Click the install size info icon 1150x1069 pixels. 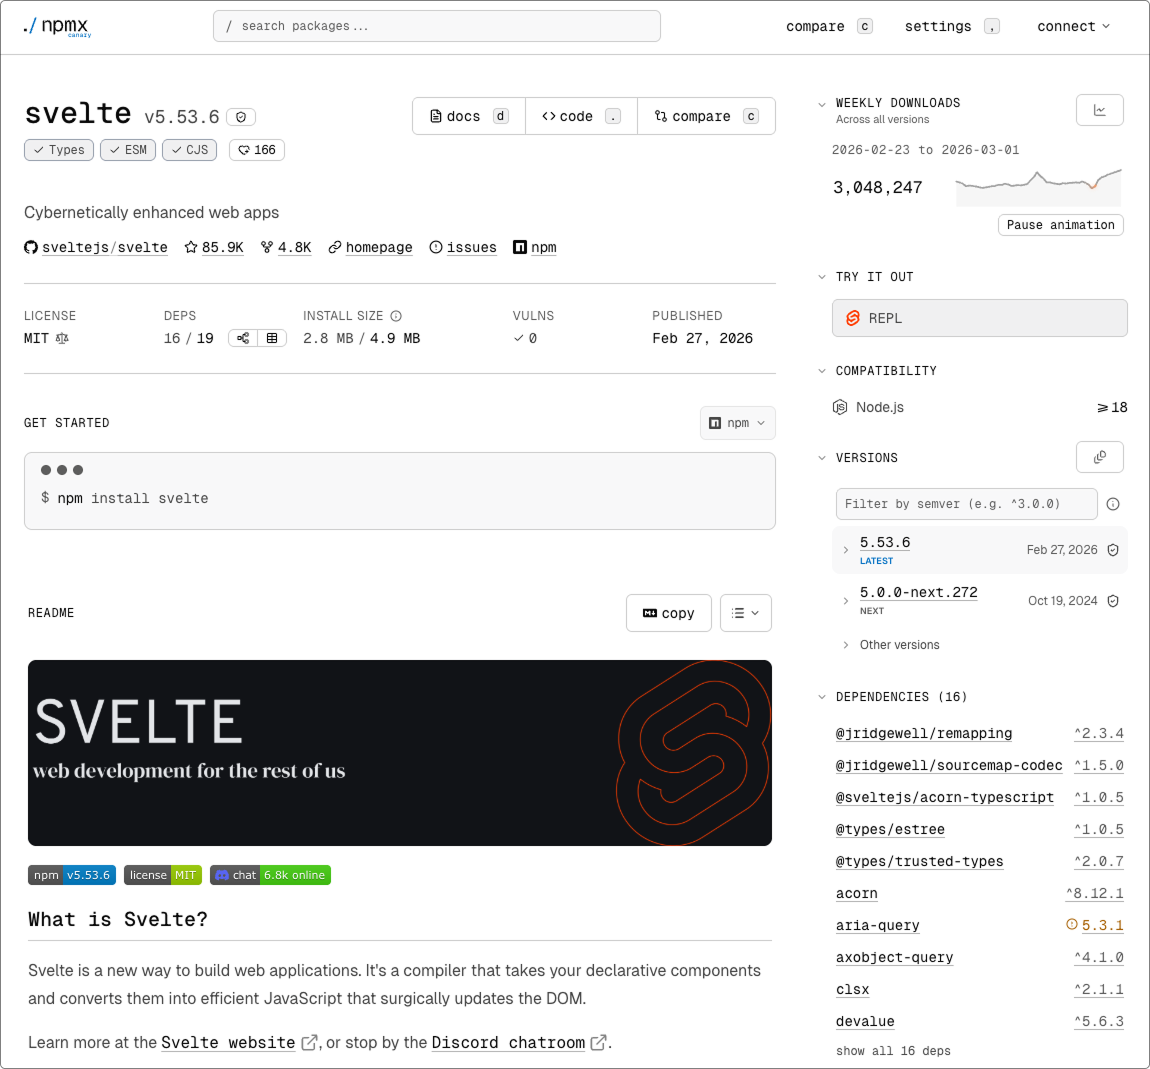tap(395, 315)
